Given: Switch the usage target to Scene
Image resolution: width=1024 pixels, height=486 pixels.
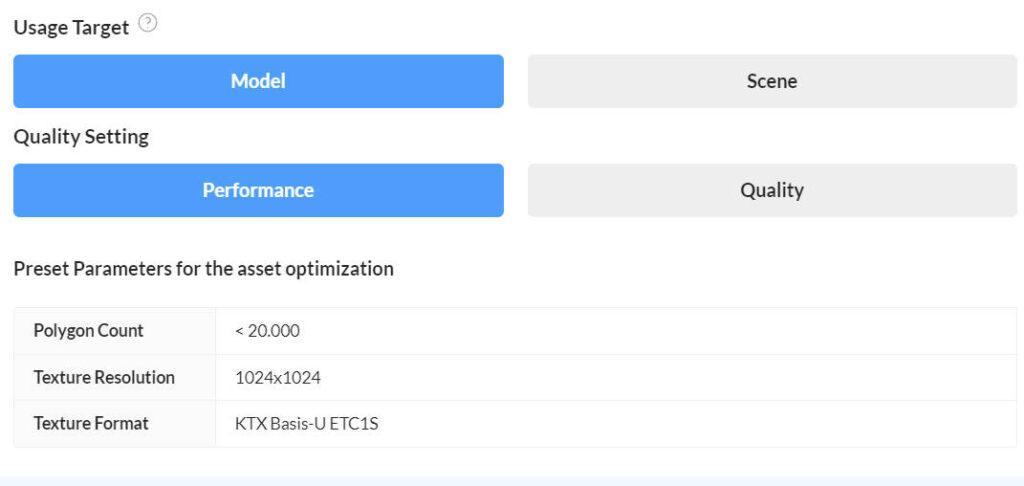Looking at the screenshot, I should (772, 81).
